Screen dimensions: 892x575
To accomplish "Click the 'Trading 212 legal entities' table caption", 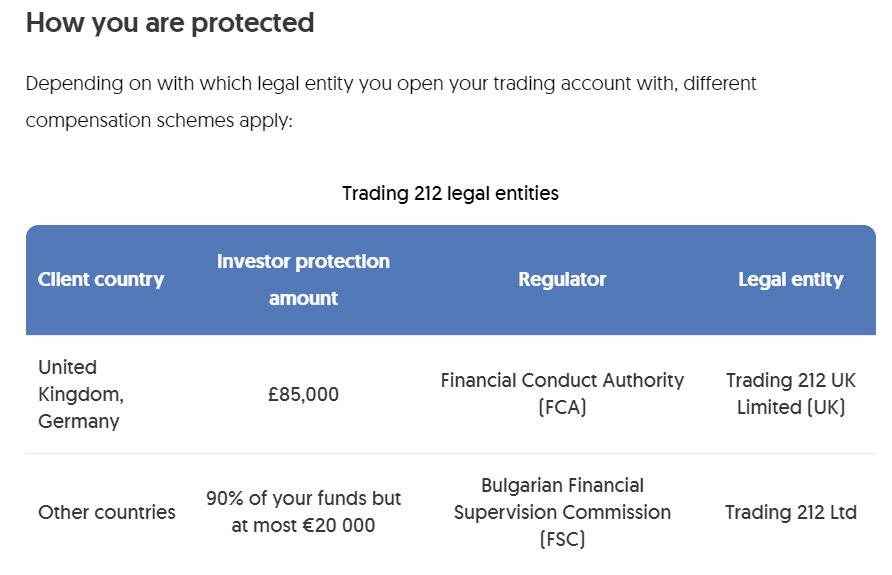I will point(450,193).
